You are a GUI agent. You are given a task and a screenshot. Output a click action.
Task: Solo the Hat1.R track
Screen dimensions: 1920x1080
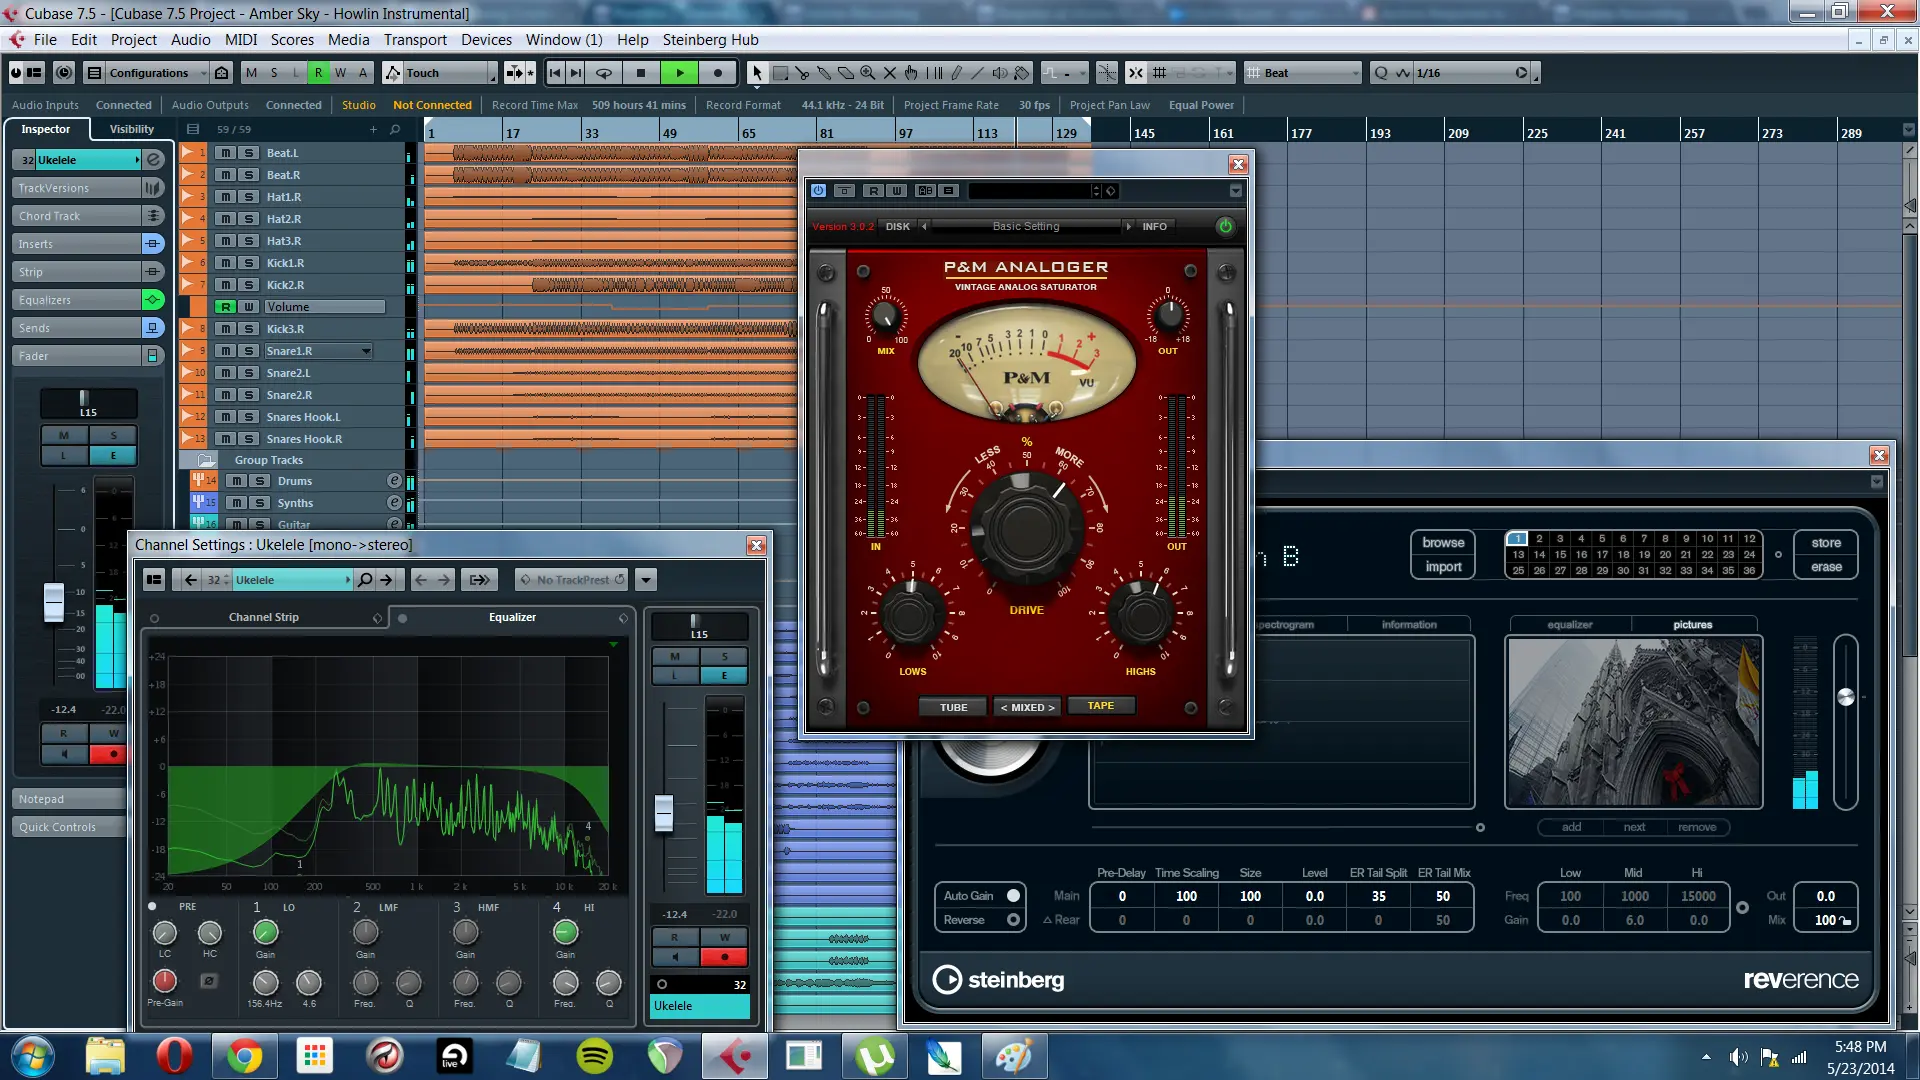click(x=248, y=197)
